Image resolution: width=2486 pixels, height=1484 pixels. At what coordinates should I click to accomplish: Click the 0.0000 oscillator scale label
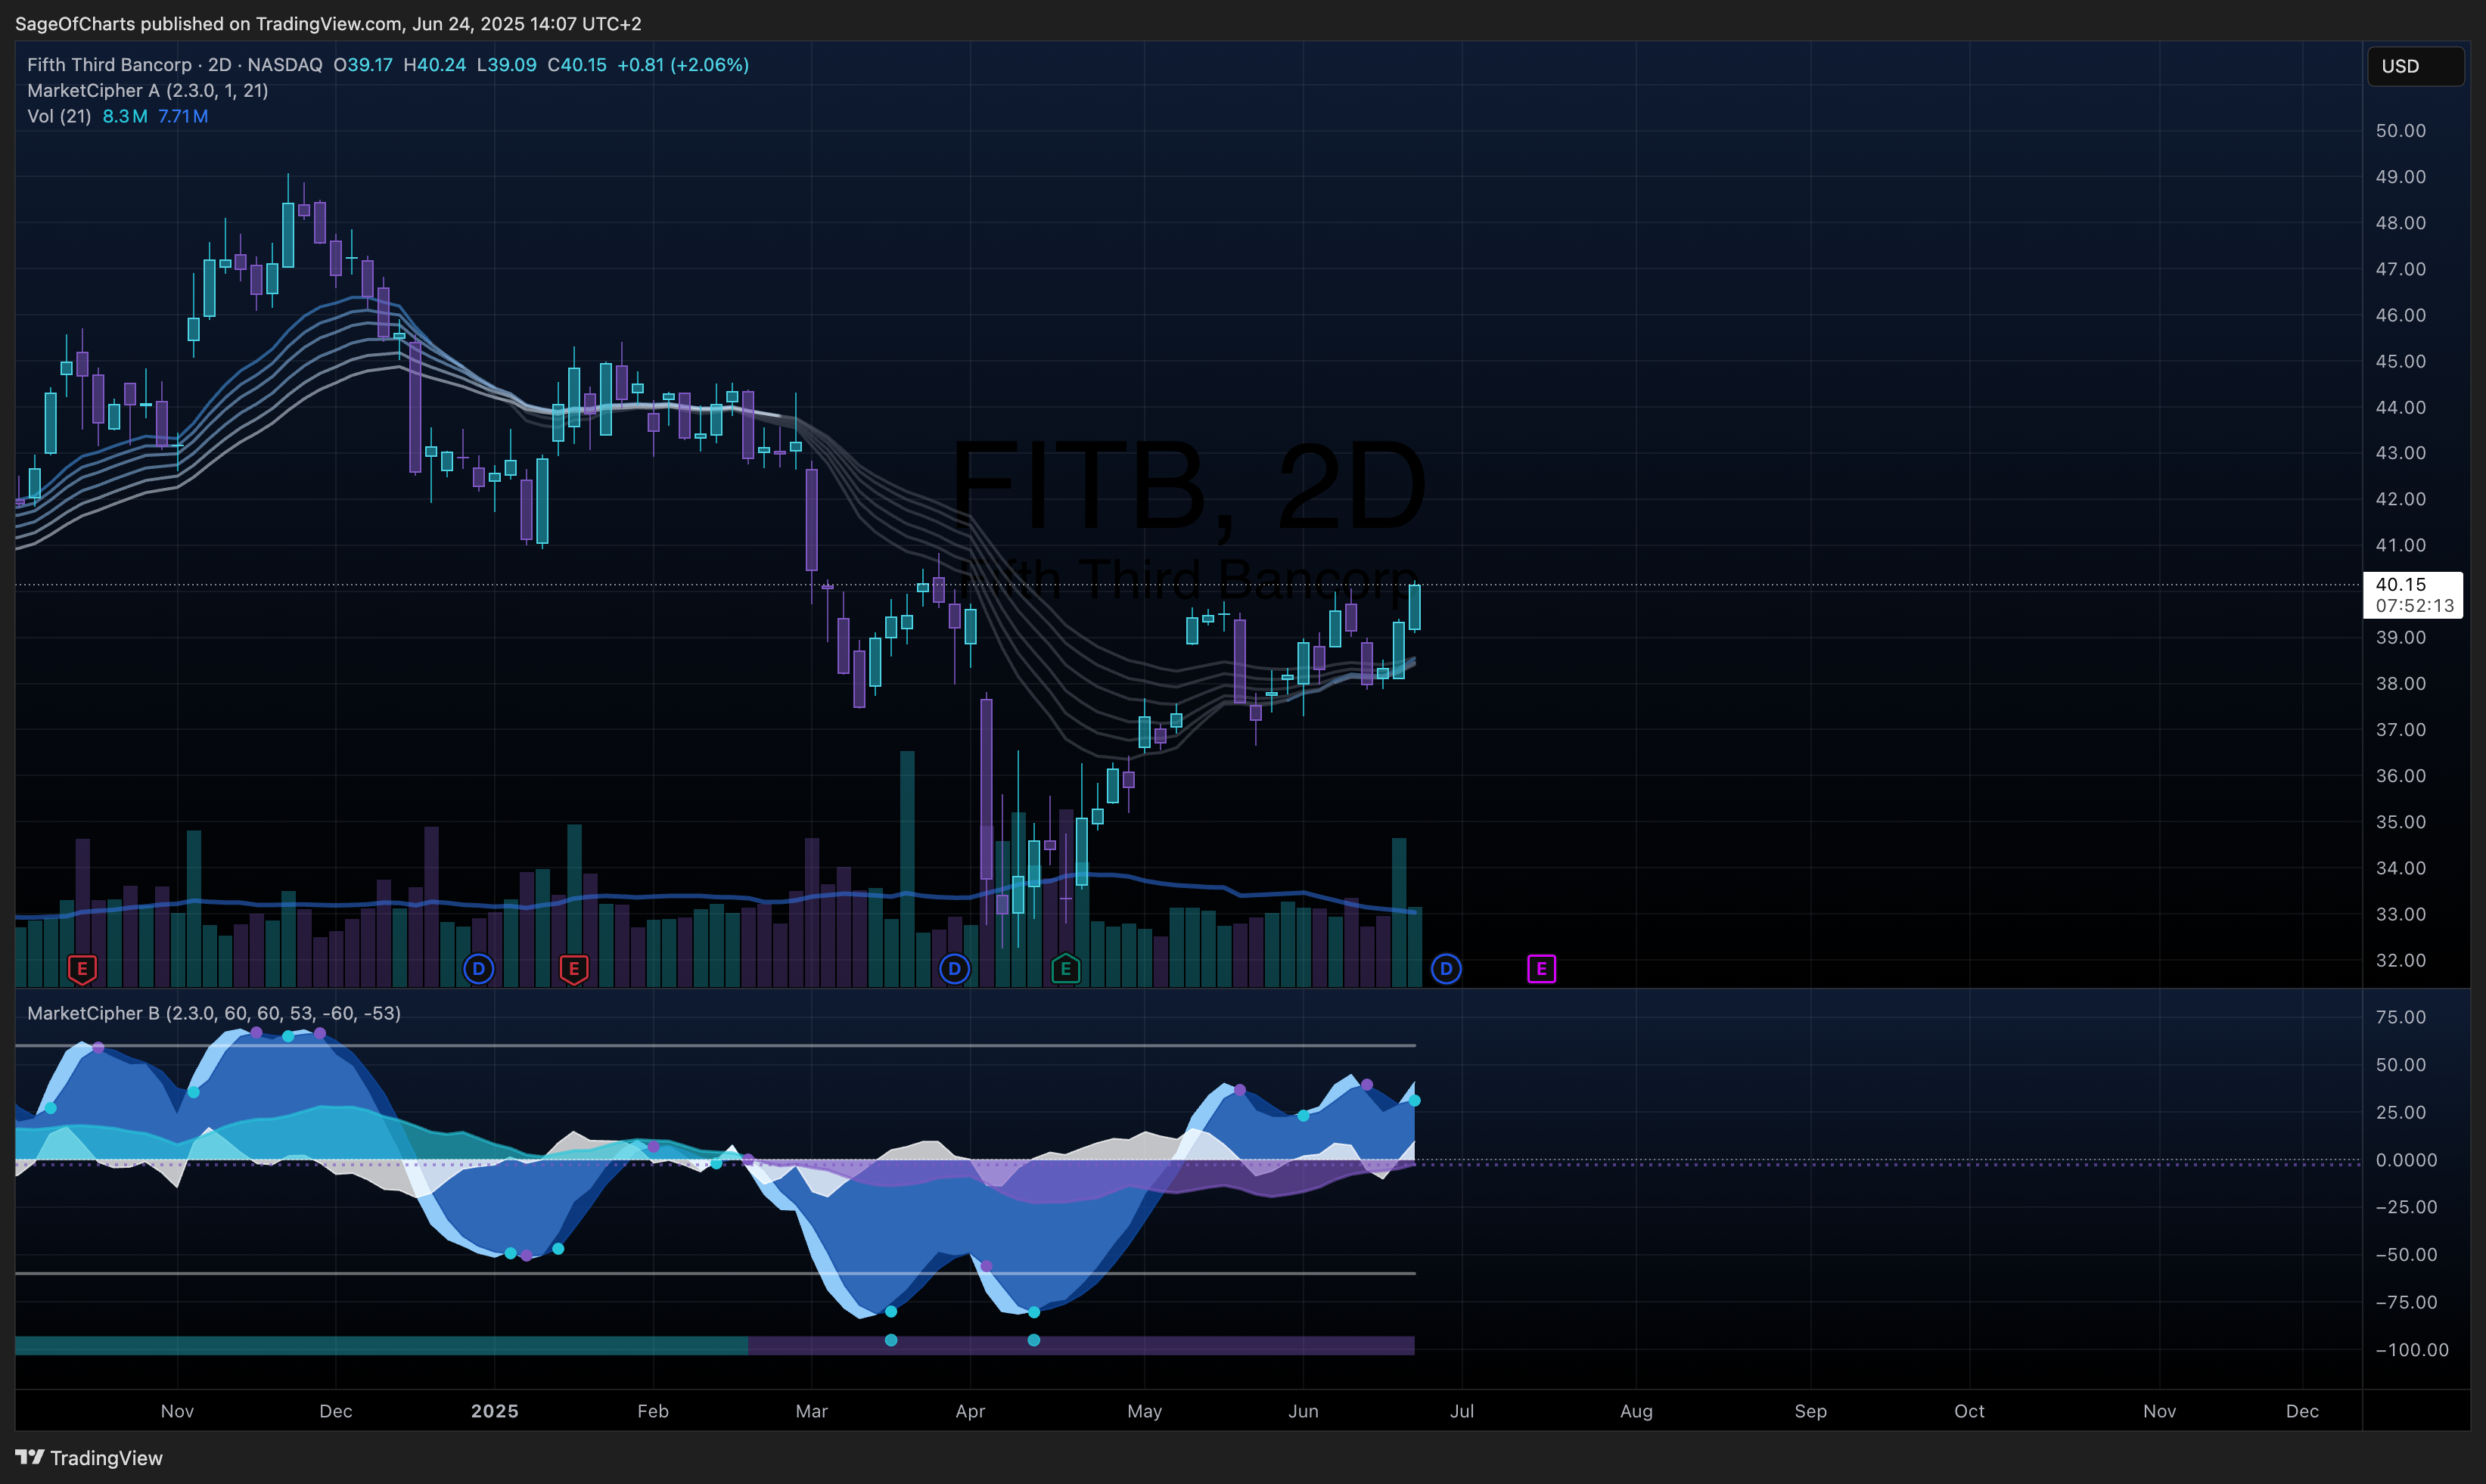tap(2406, 1160)
